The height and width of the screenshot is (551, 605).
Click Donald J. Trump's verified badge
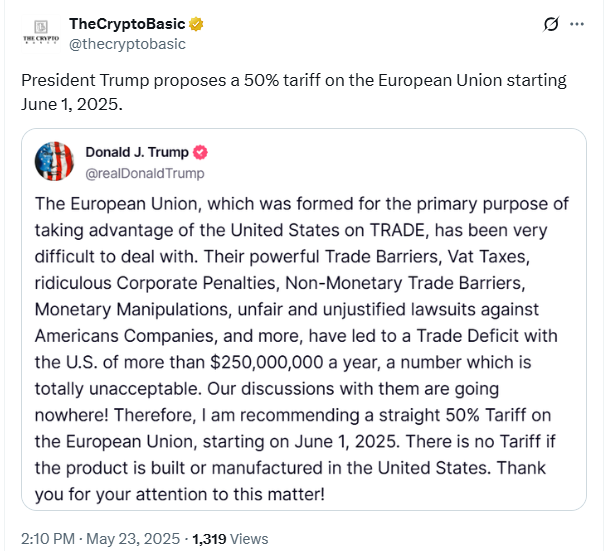coord(200,153)
